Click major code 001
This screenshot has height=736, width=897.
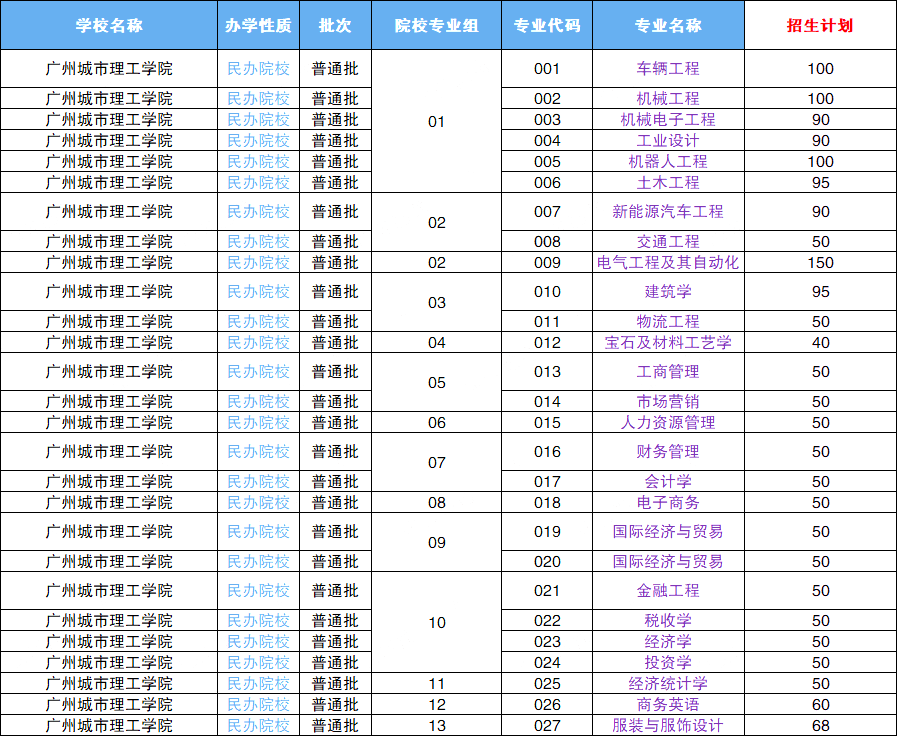[547, 69]
